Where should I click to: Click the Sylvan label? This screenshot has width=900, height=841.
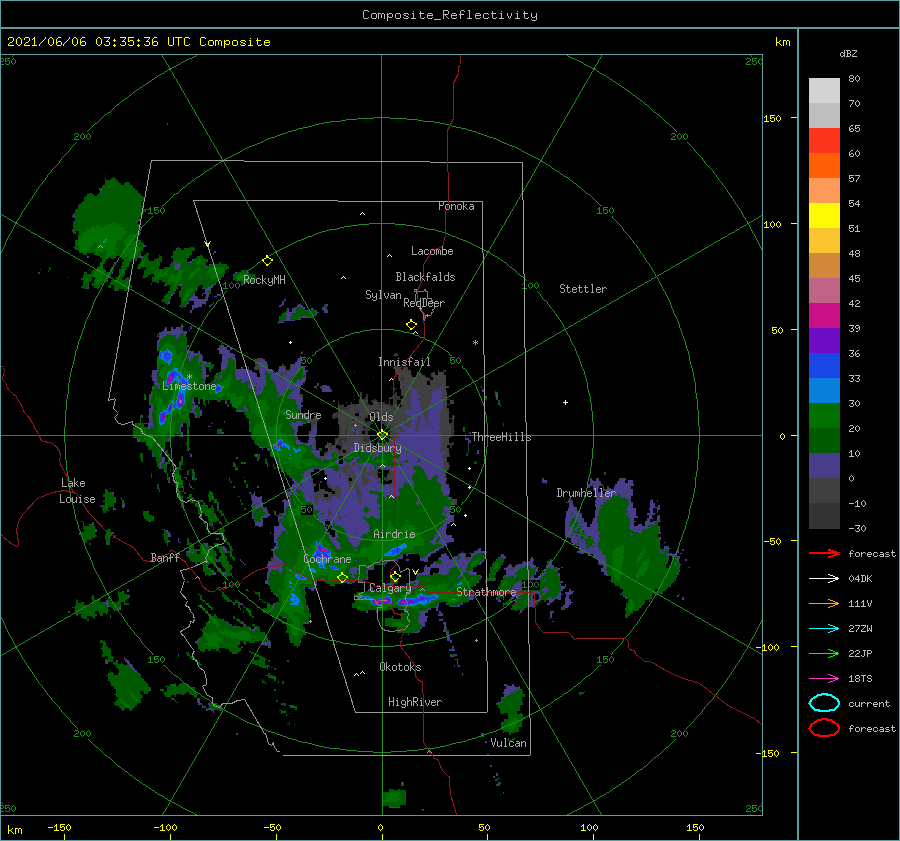click(383, 295)
